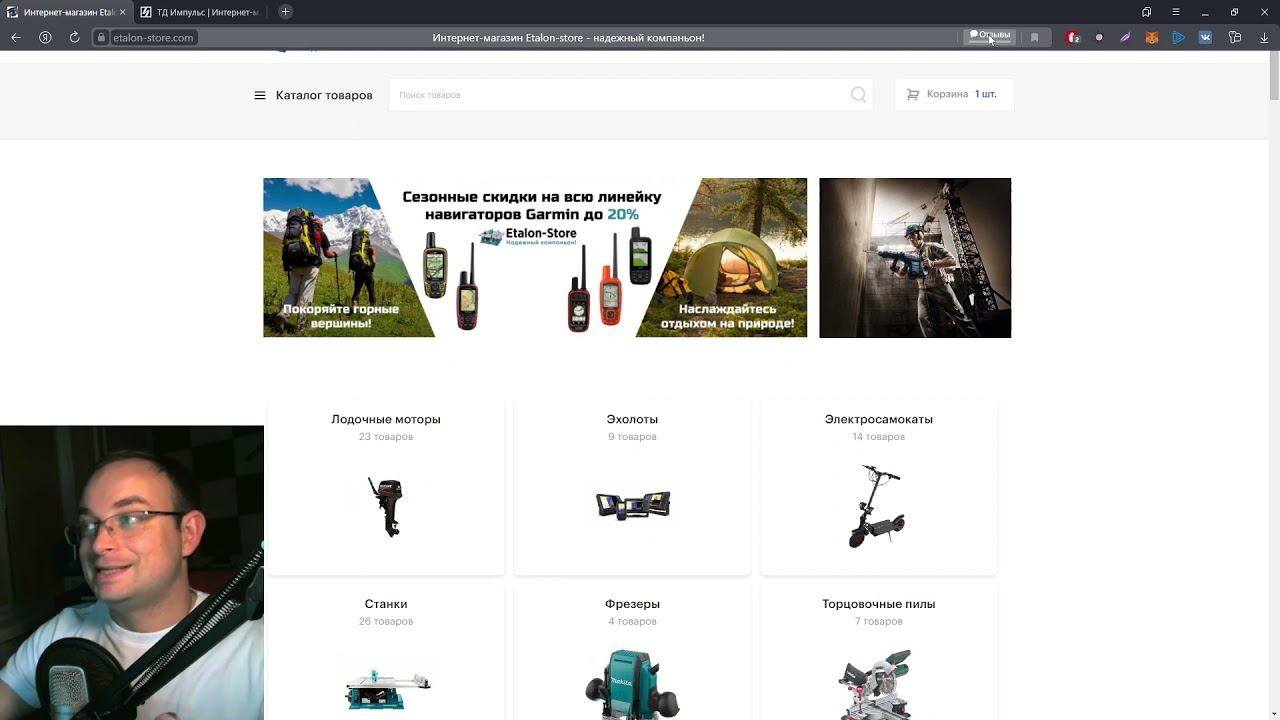Open the browser main menu (three lines)
This screenshot has width=1280, height=720.
(1175, 12)
